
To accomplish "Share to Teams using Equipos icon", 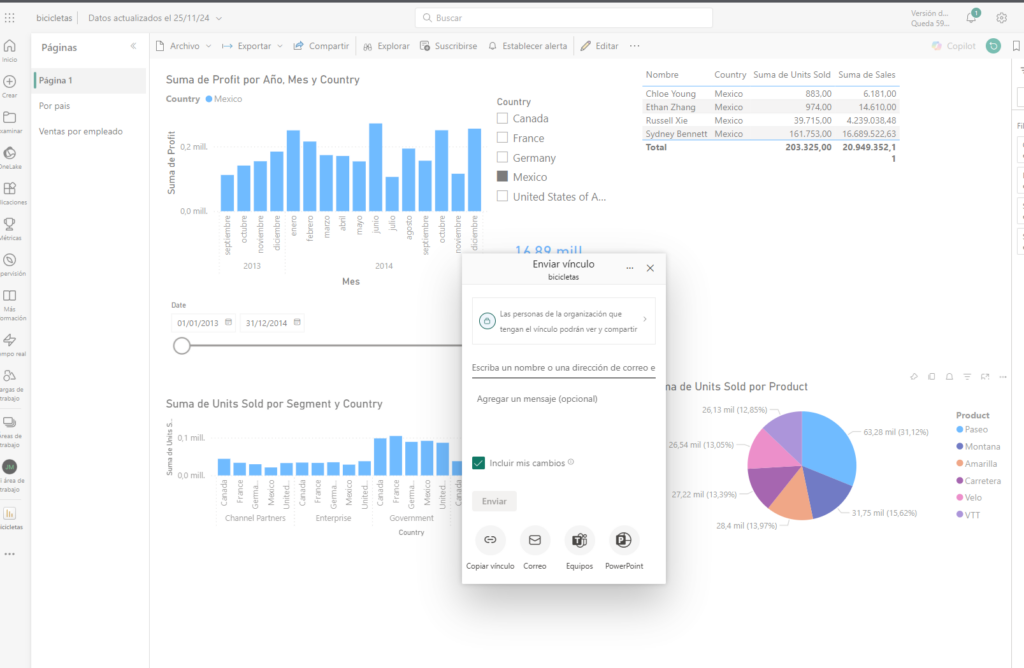I will pyautogui.click(x=579, y=540).
